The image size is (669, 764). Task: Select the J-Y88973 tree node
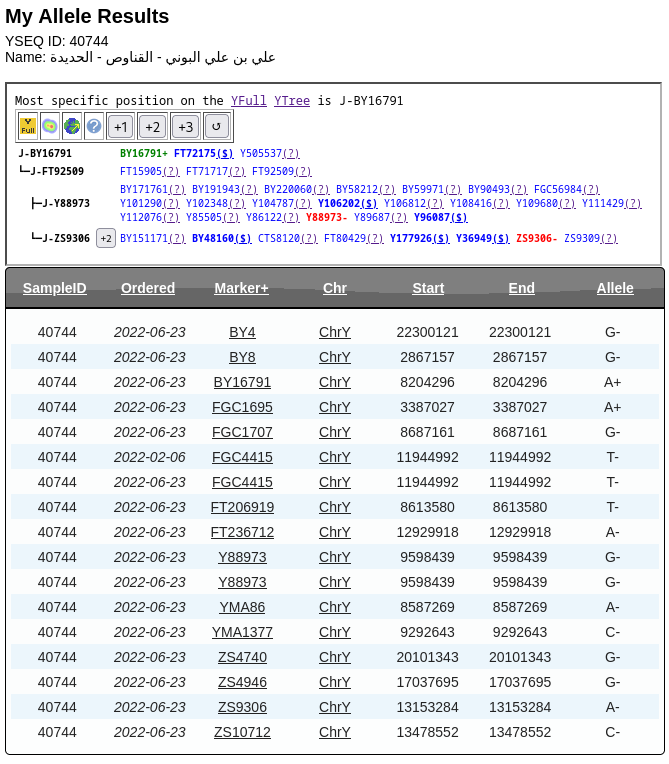(x=66, y=203)
